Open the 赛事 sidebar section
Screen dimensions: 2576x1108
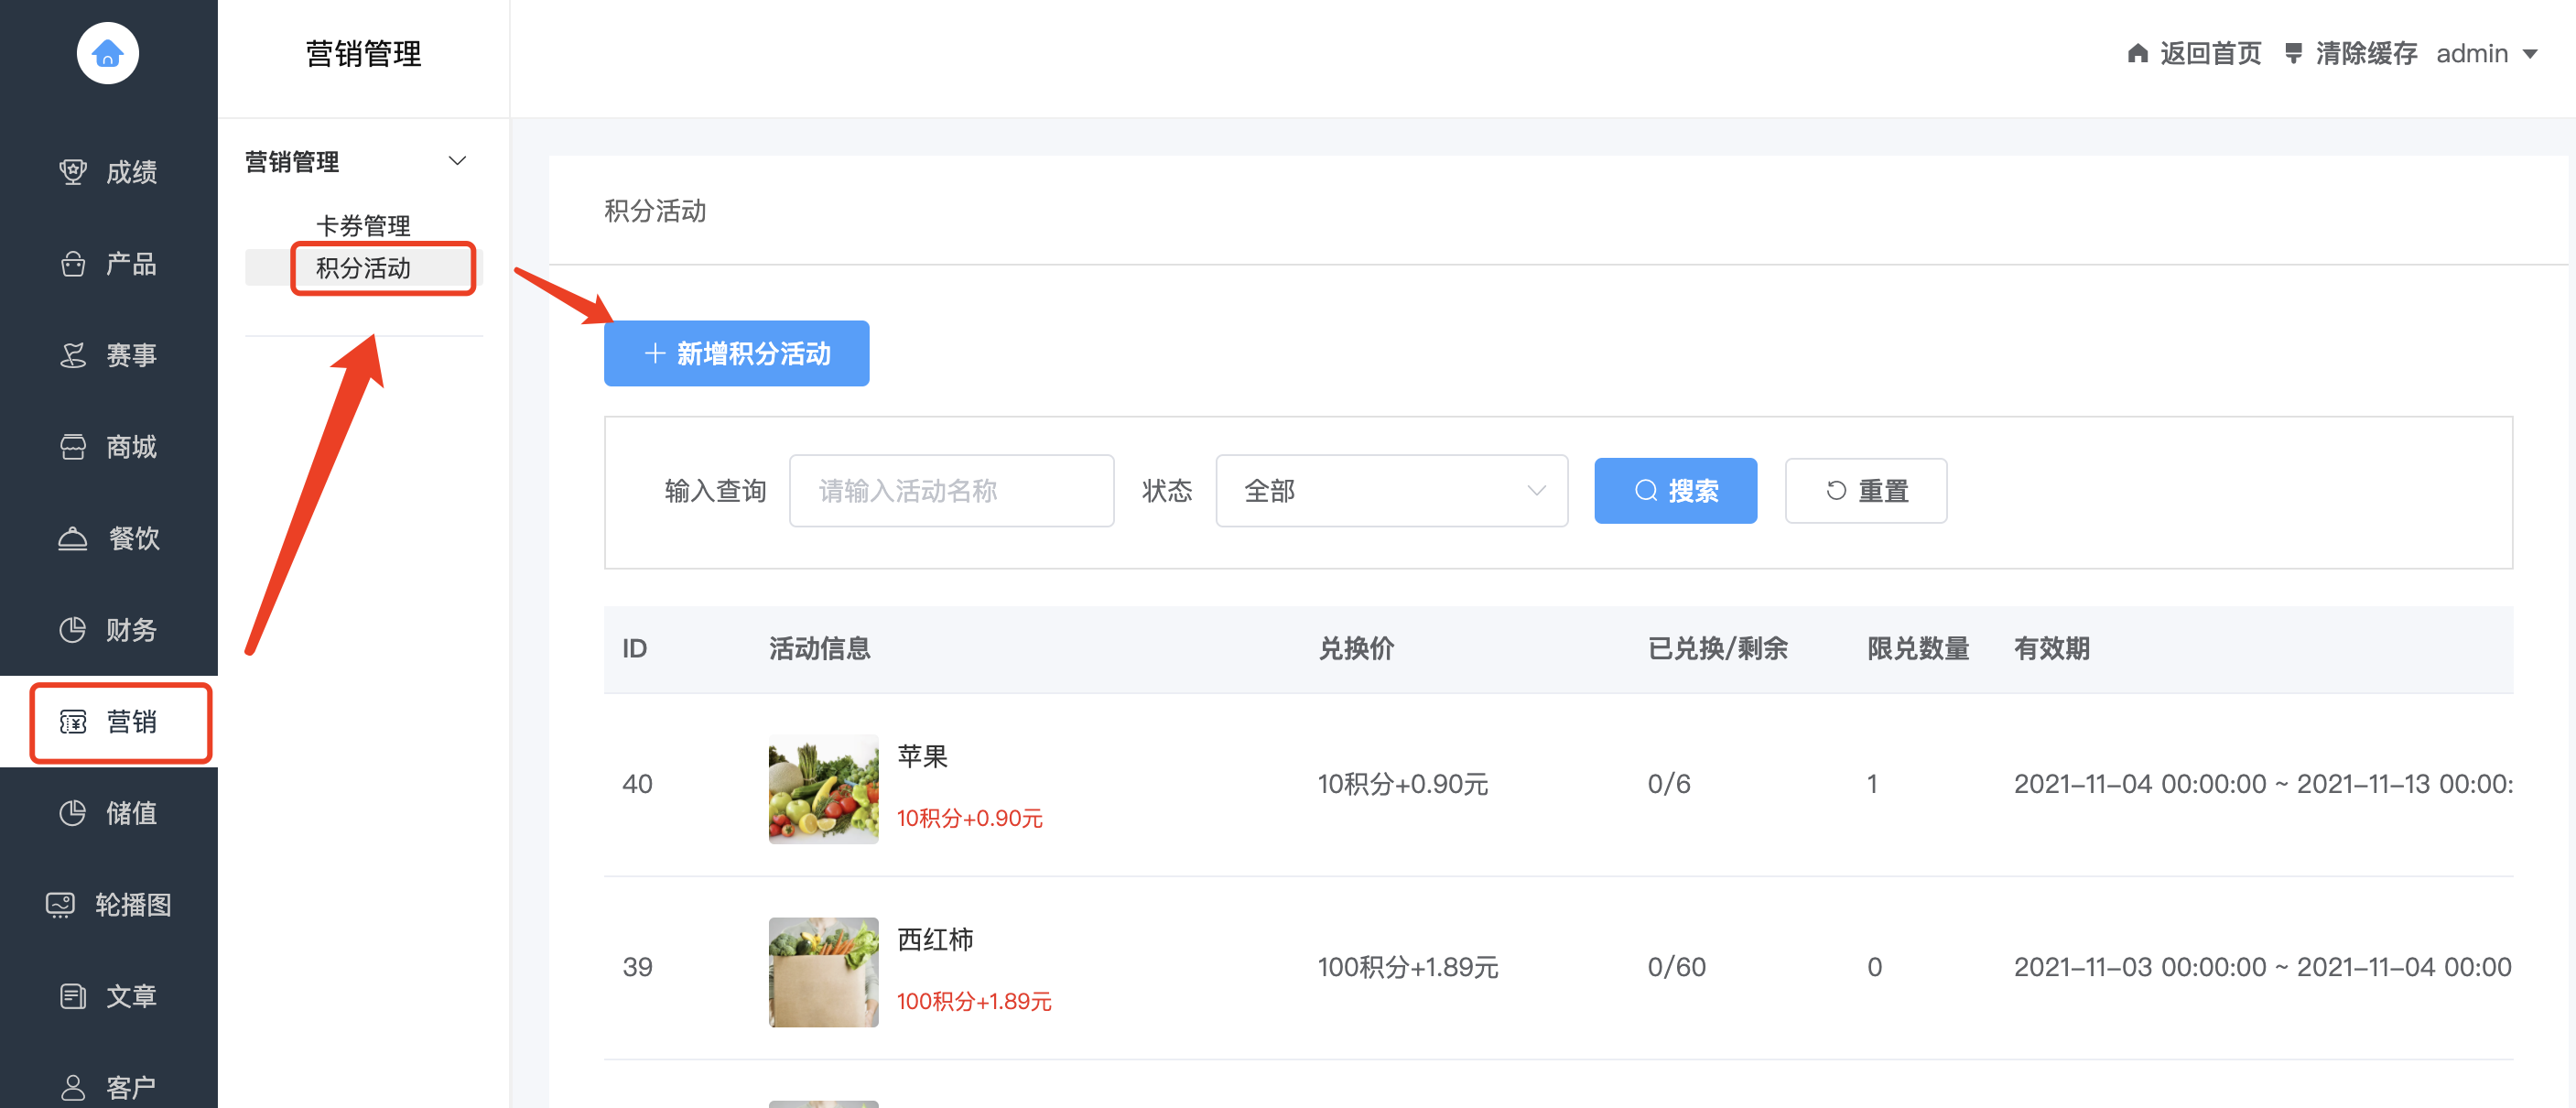click(108, 355)
